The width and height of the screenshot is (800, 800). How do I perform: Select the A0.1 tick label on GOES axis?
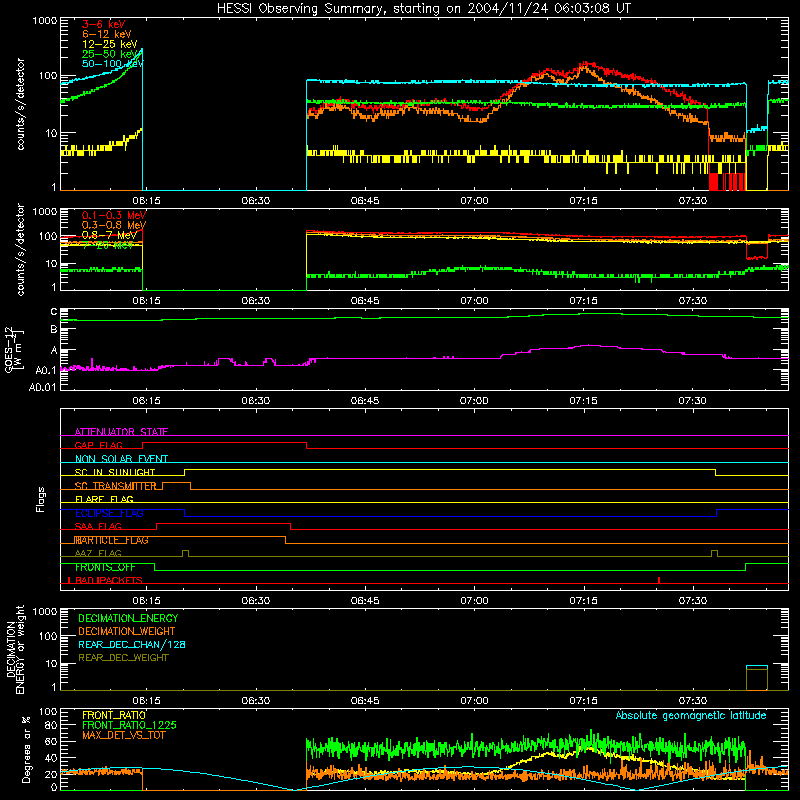click(x=46, y=370)
